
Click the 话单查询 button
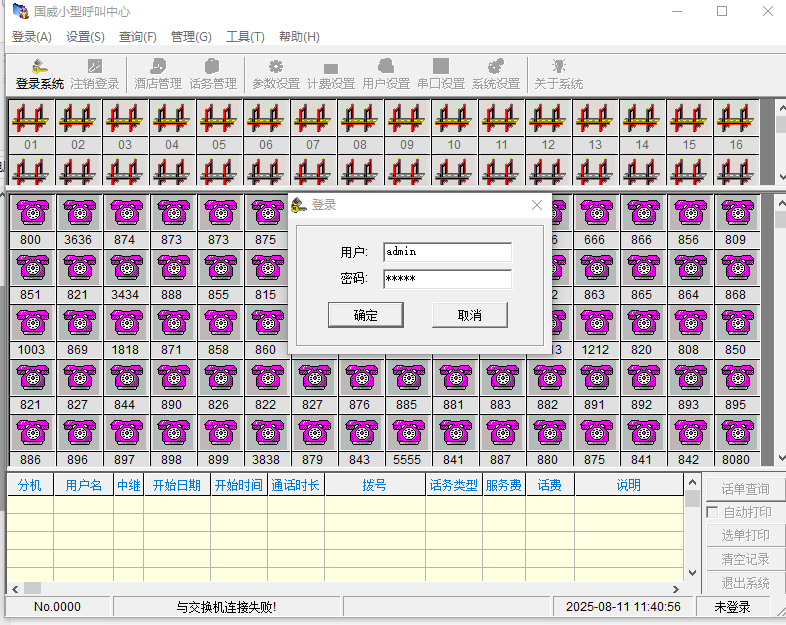pos(745,489)
